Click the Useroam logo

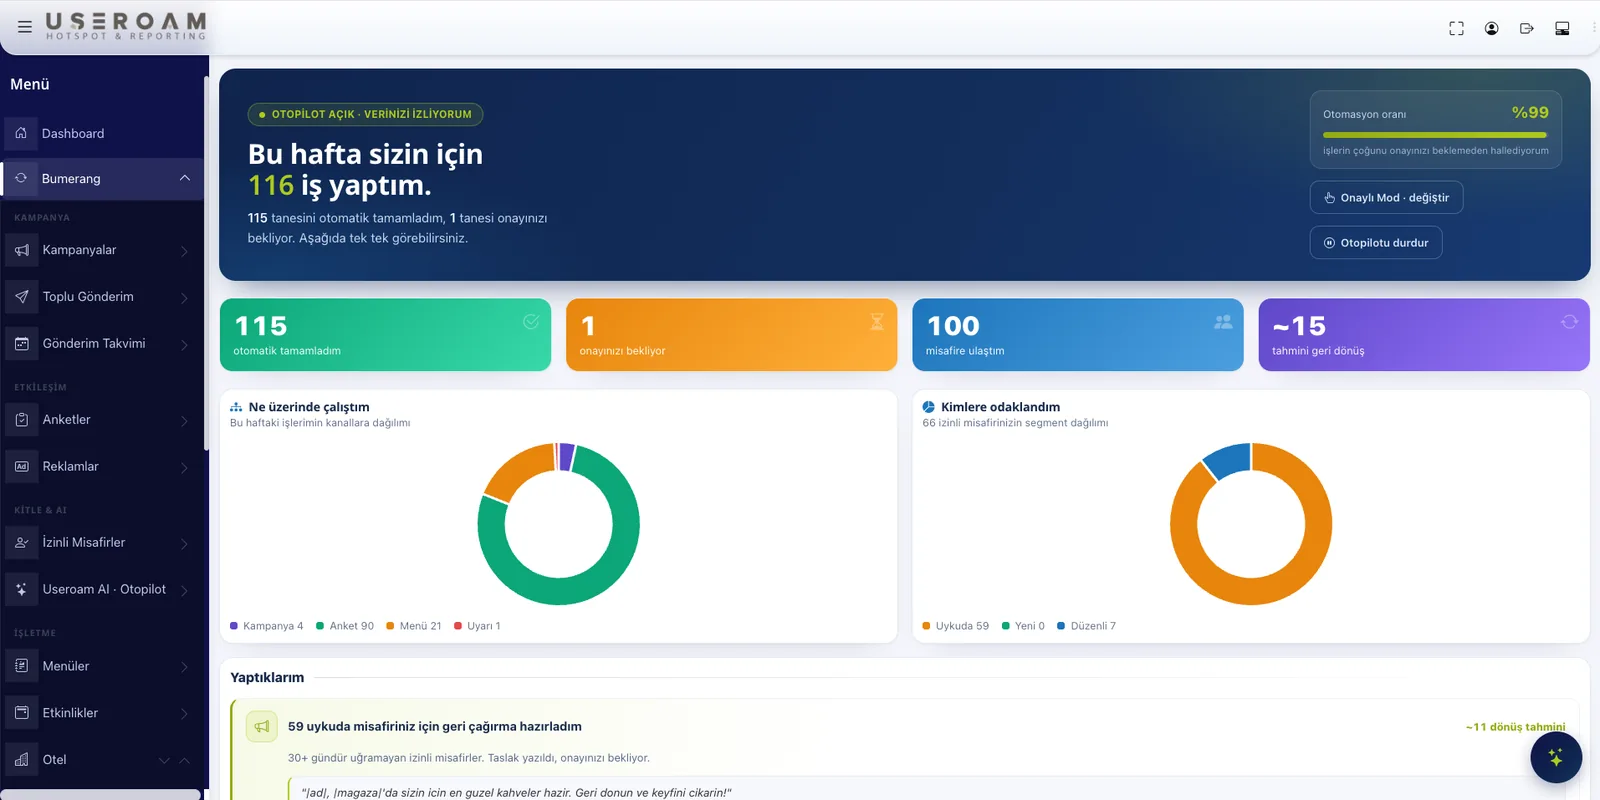126,26
